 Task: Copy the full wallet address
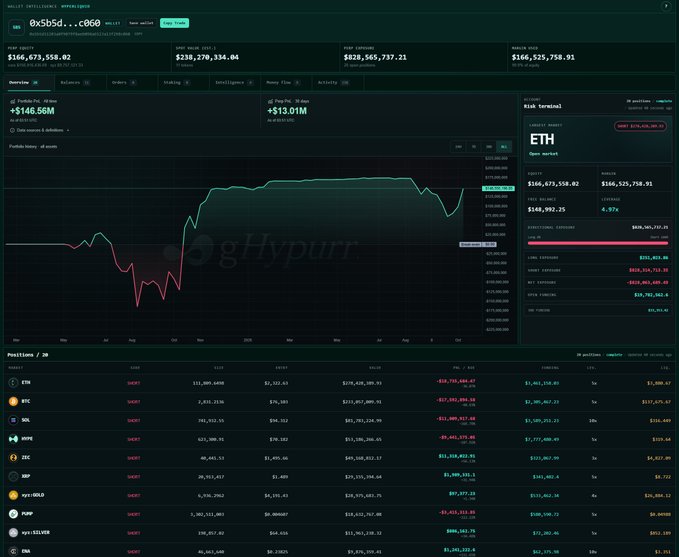point(138,34)
